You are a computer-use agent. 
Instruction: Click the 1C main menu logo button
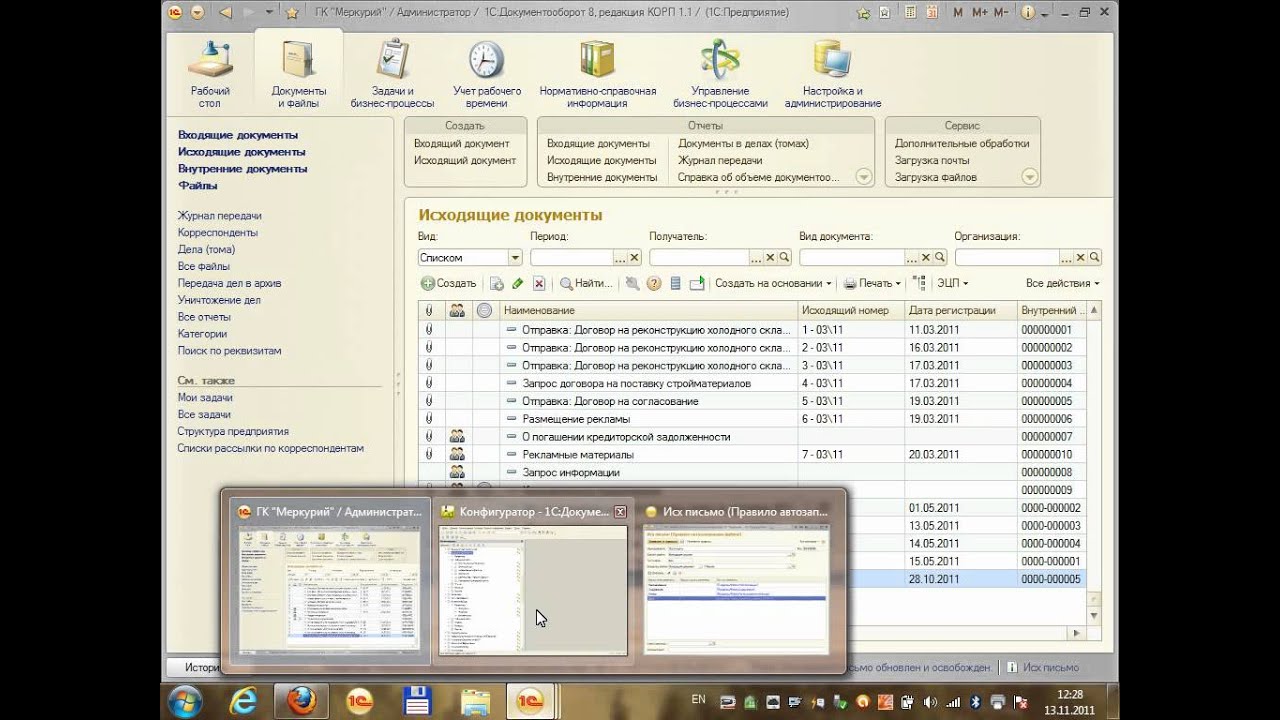point(175,12)
